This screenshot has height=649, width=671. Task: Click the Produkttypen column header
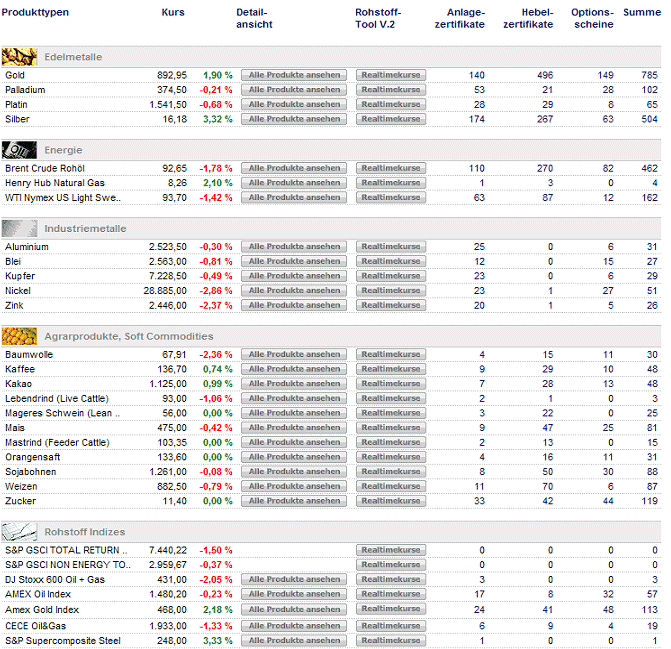[x=35, y=12]
